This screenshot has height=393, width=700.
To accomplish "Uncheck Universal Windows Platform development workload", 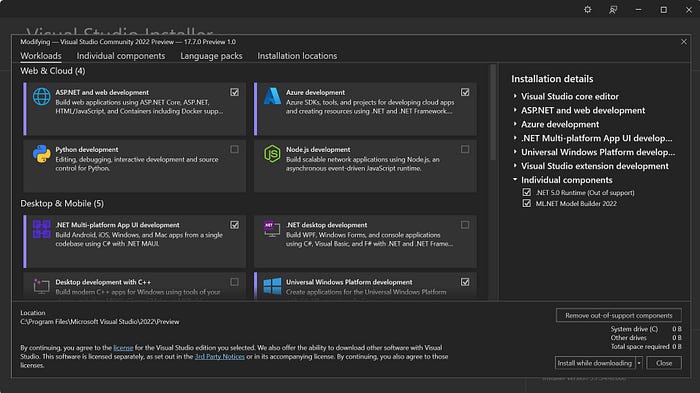I will click(x=465, y=282).
